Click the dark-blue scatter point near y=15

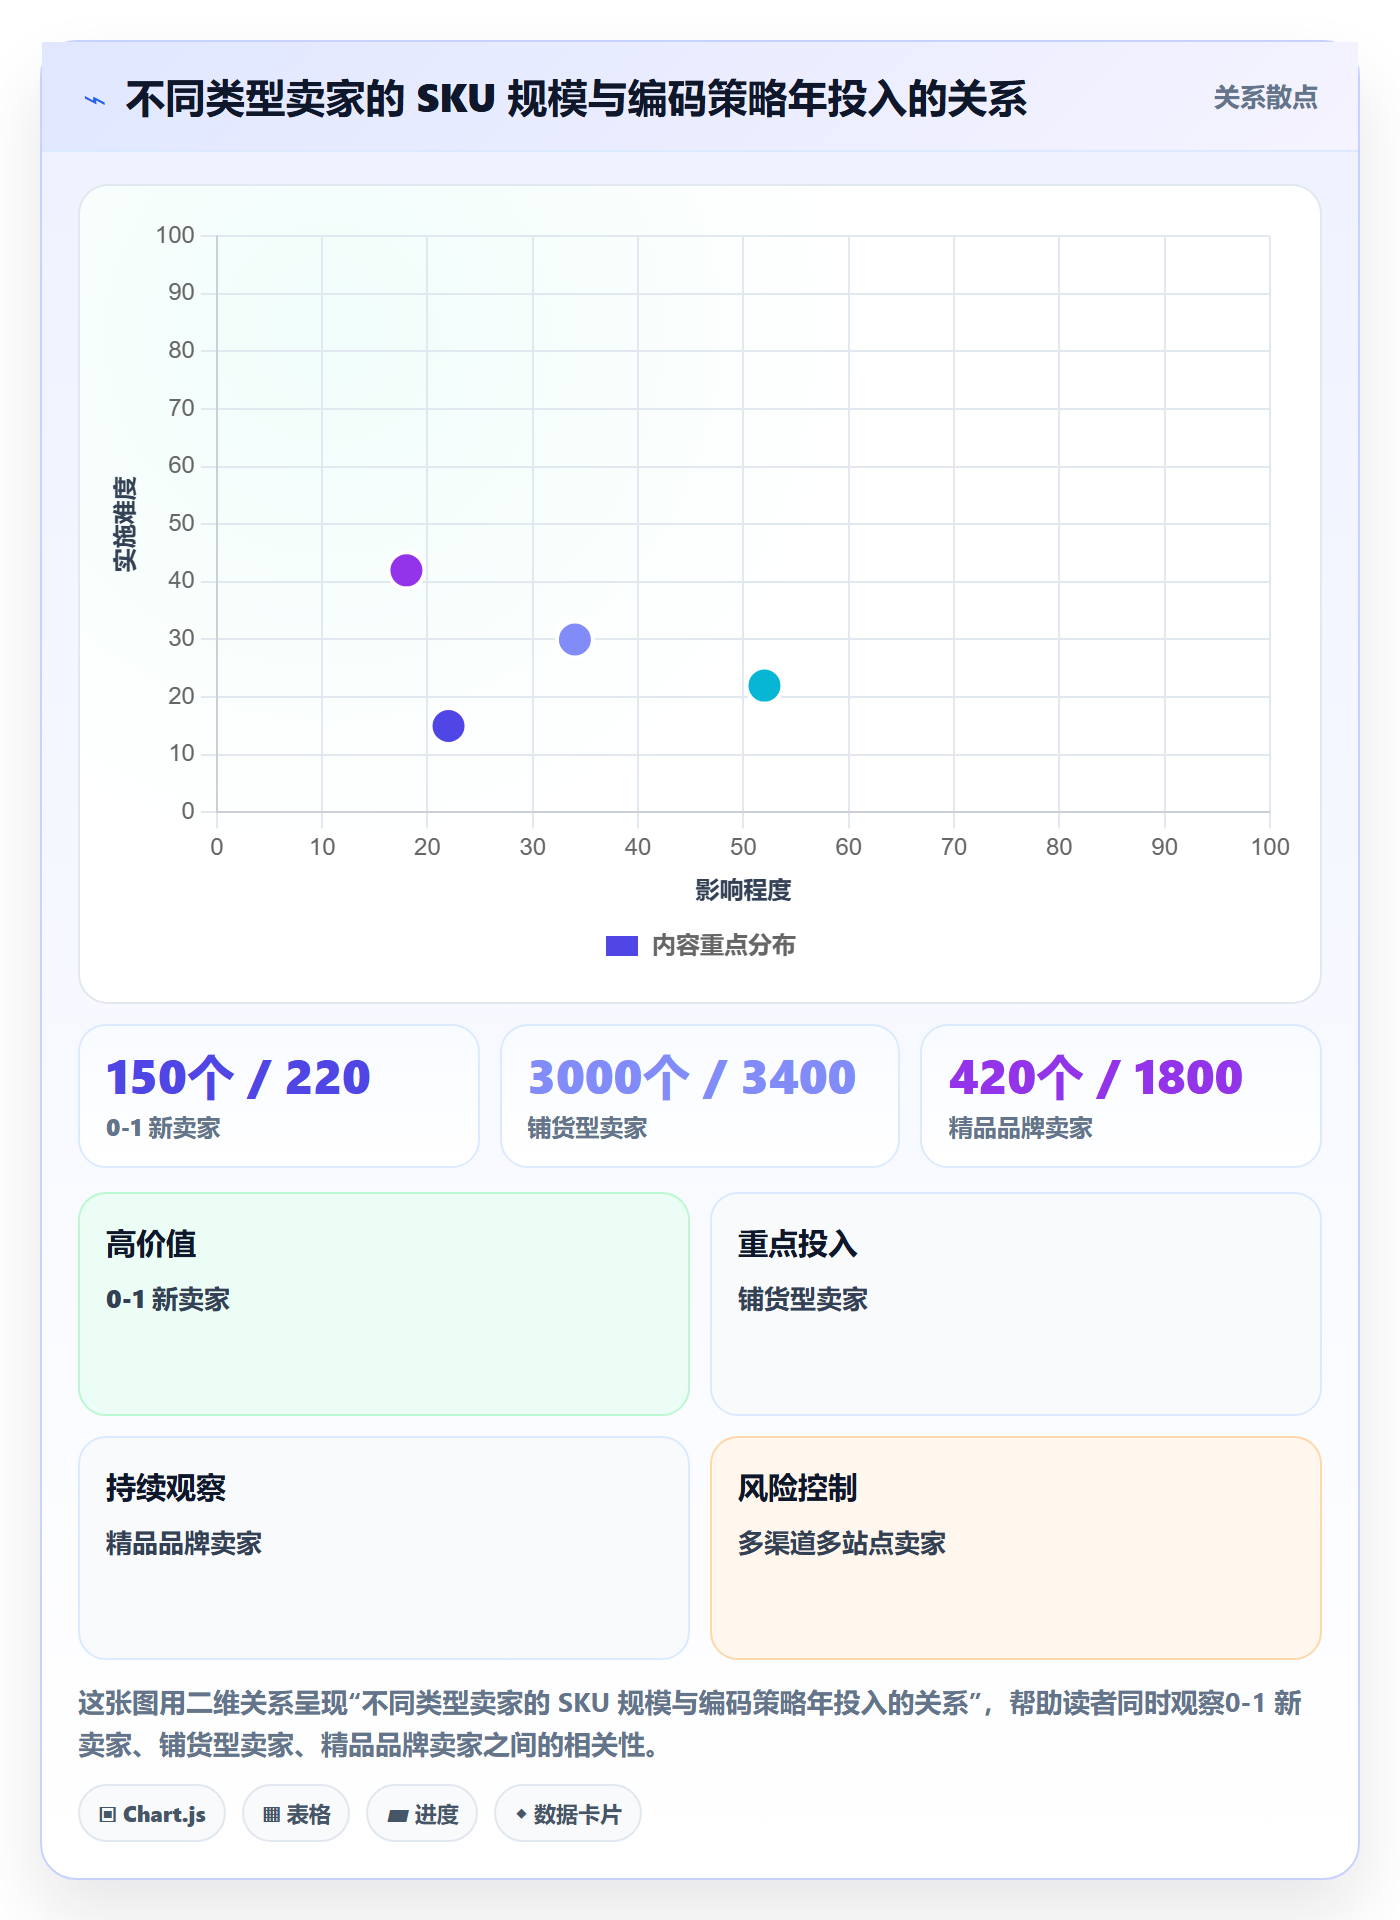point(448,726)
